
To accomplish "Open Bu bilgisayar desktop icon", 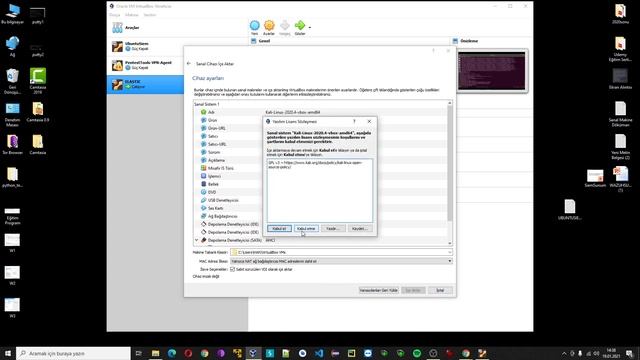I will [x=13, y=14].
